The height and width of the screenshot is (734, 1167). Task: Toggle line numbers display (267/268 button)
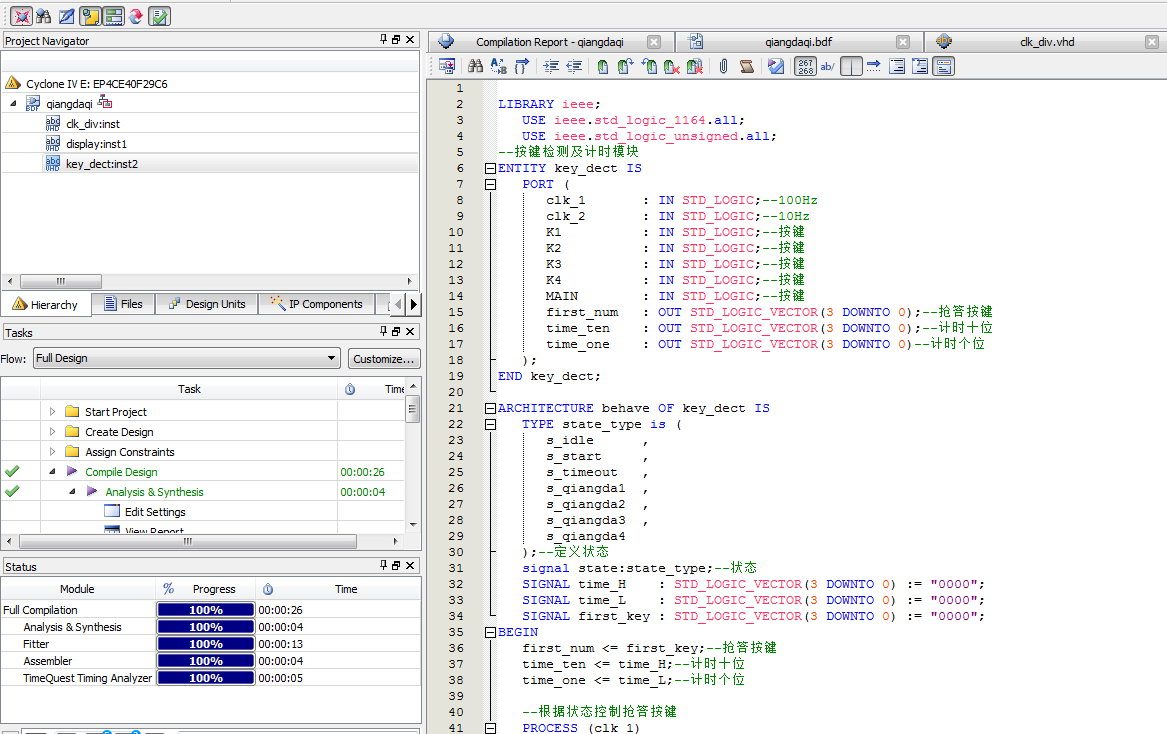[x=805, y=67]
